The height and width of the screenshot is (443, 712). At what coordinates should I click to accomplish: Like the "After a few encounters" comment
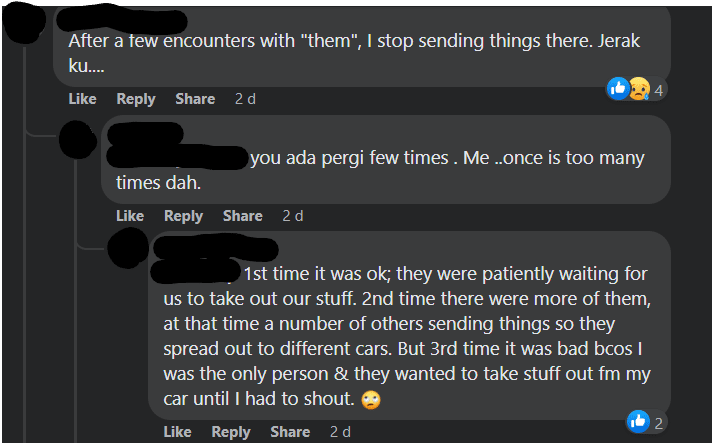point(82,99)
